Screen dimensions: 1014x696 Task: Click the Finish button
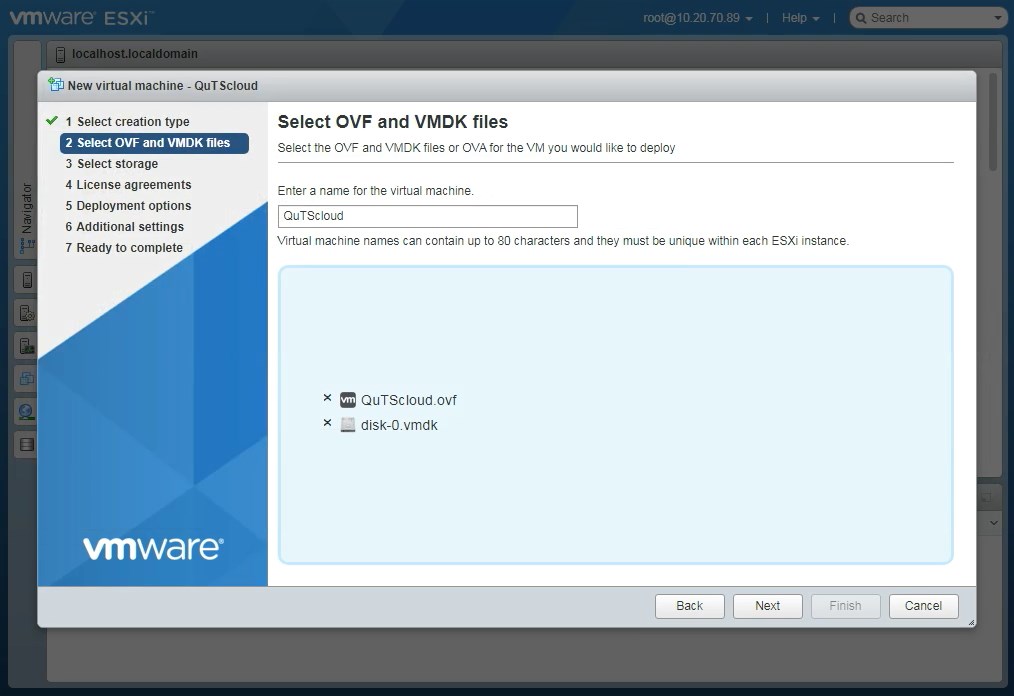845,606
